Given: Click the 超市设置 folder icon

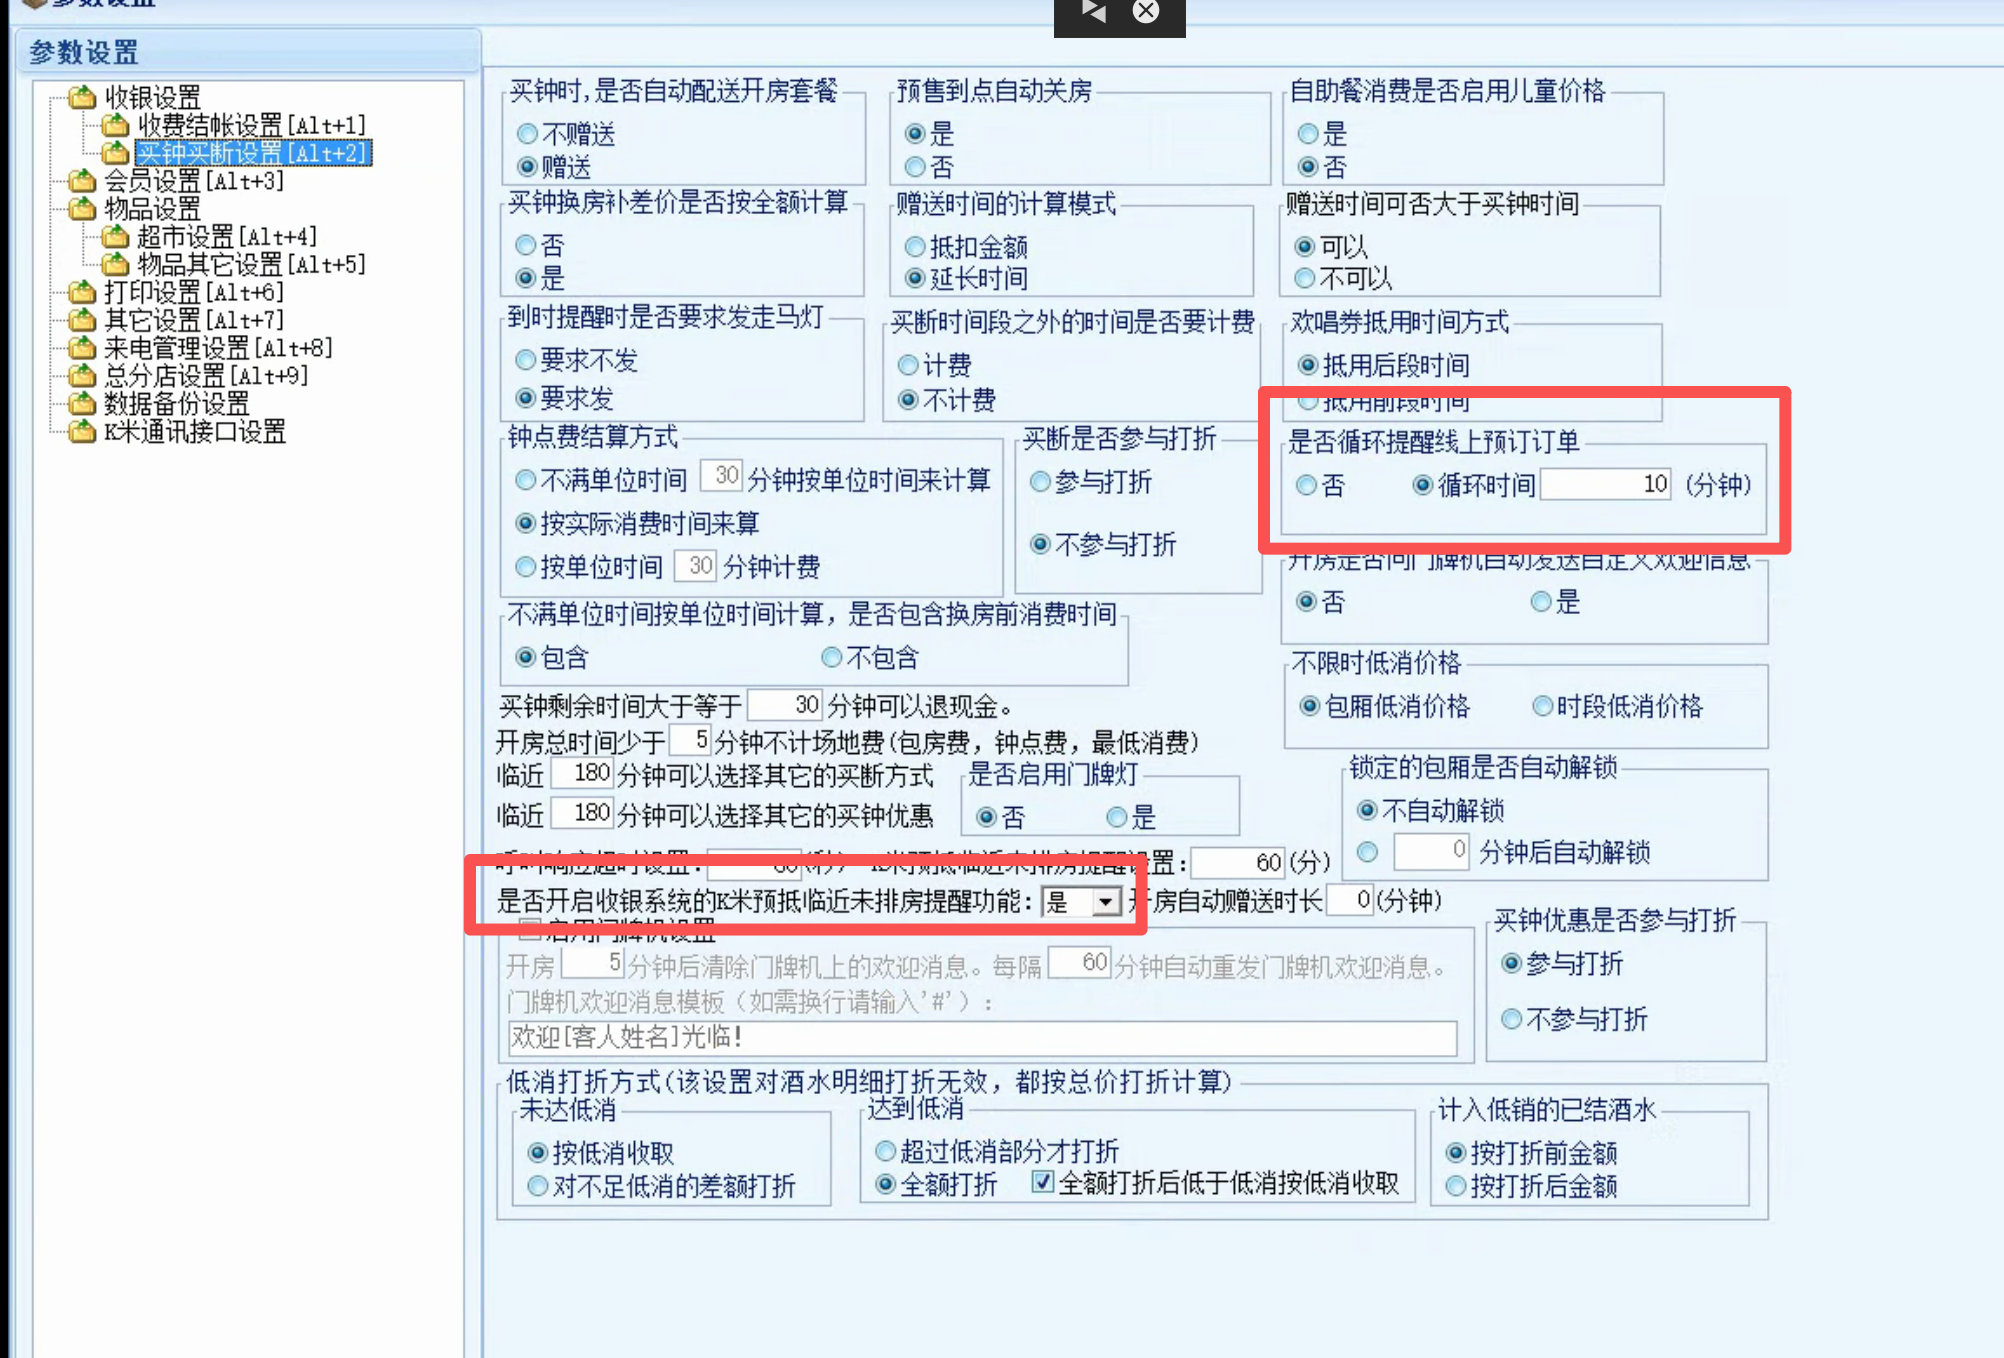Looking at the screenshot, I should 116,236.
